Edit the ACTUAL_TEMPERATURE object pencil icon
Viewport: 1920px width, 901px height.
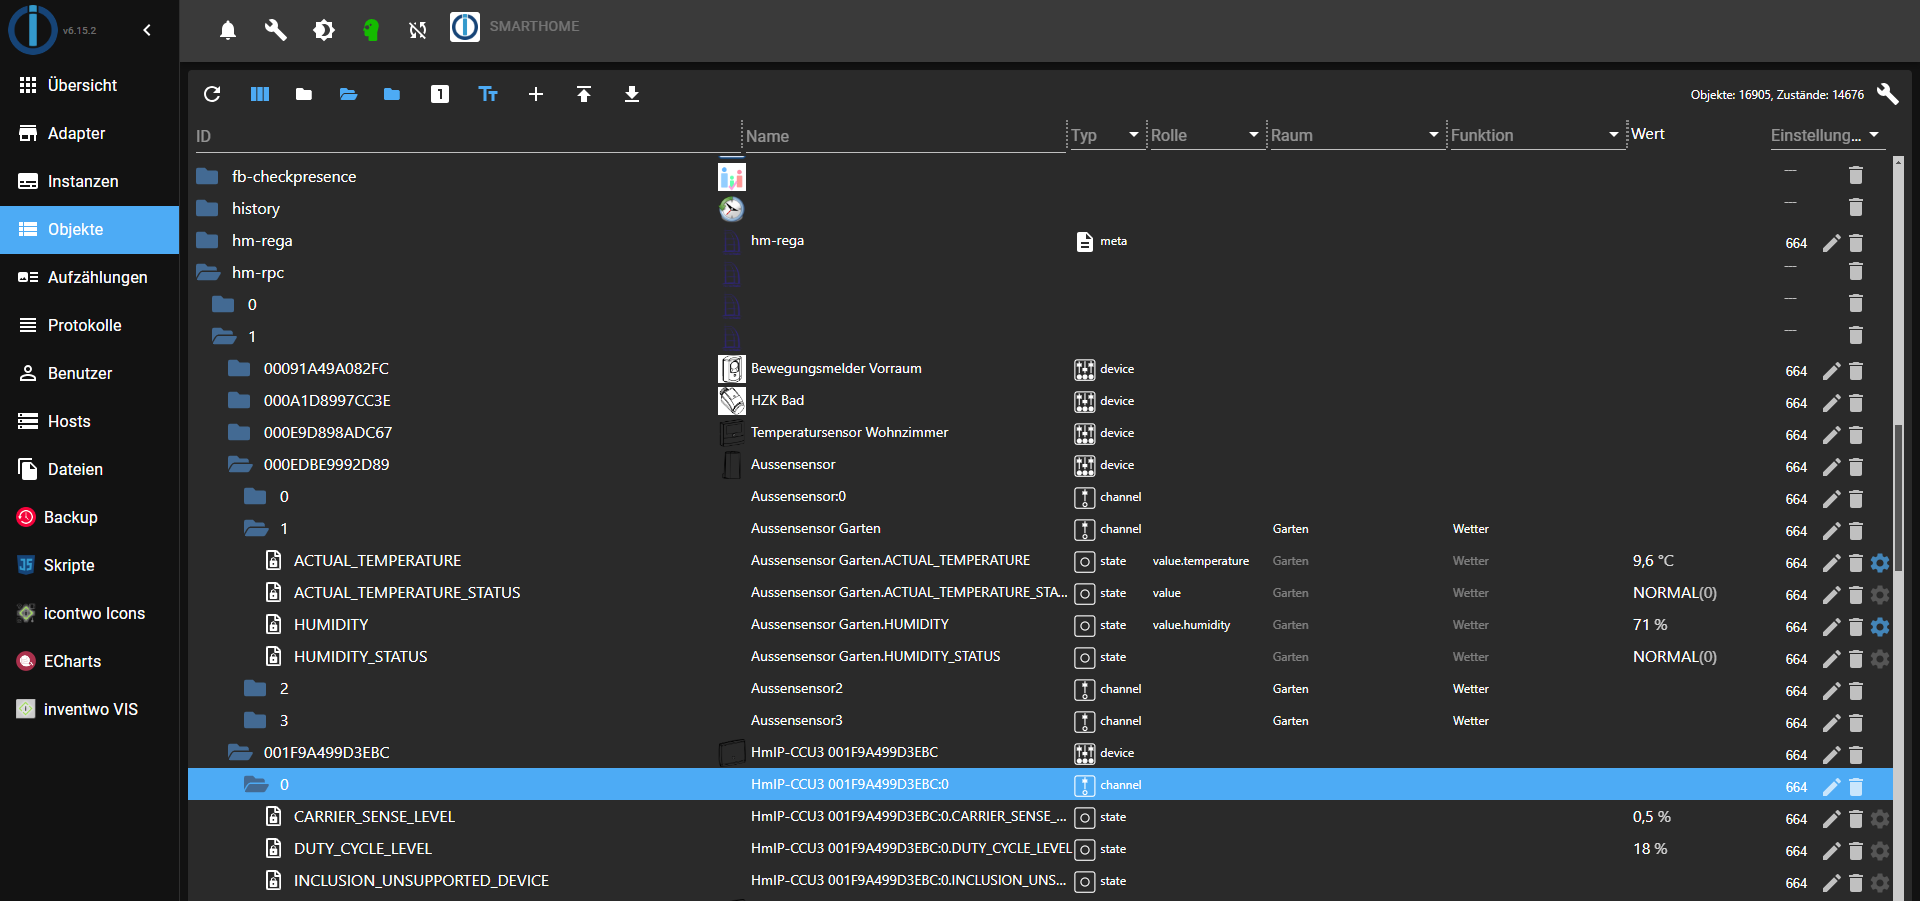[x=1831, y=563]
